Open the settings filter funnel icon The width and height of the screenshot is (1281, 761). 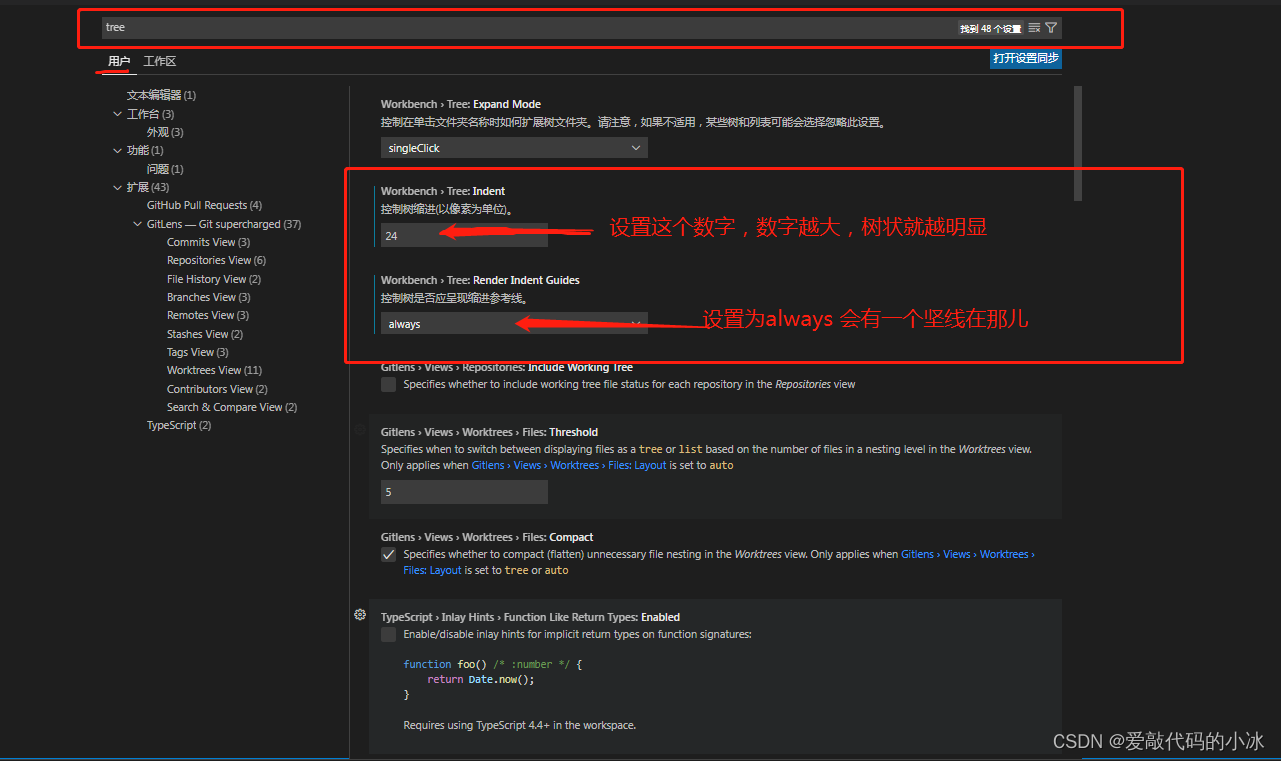pyautogui.click(x=1051, y=28)
